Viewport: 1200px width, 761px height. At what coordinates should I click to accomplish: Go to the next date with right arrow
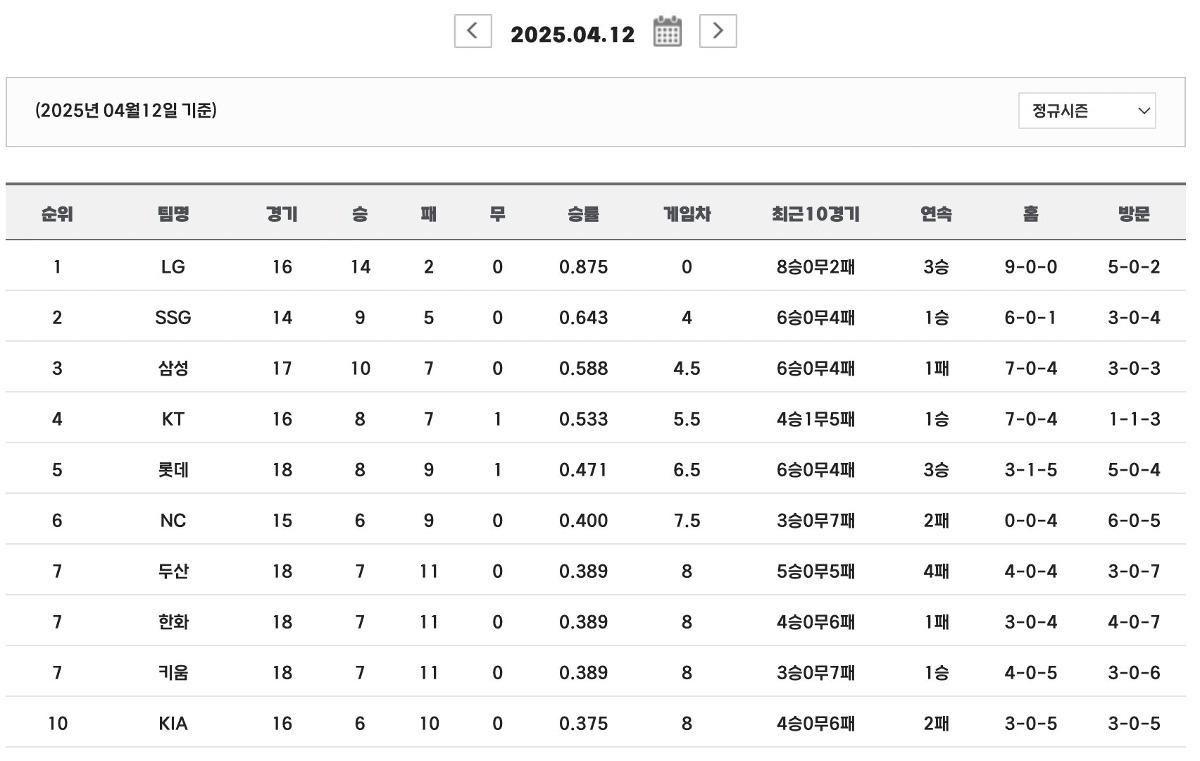click(717, 32)
